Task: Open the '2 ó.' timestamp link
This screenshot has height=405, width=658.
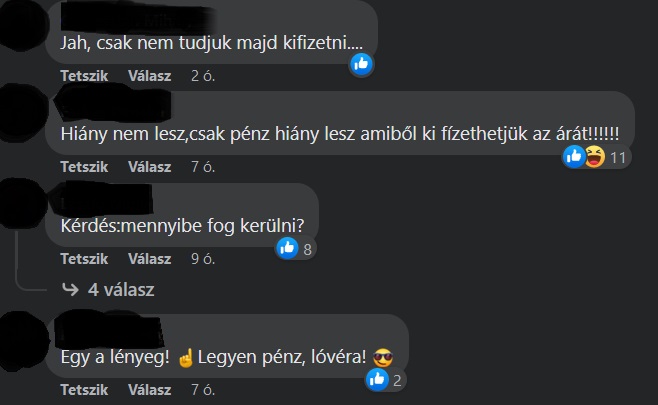Action: coord(203,76)
